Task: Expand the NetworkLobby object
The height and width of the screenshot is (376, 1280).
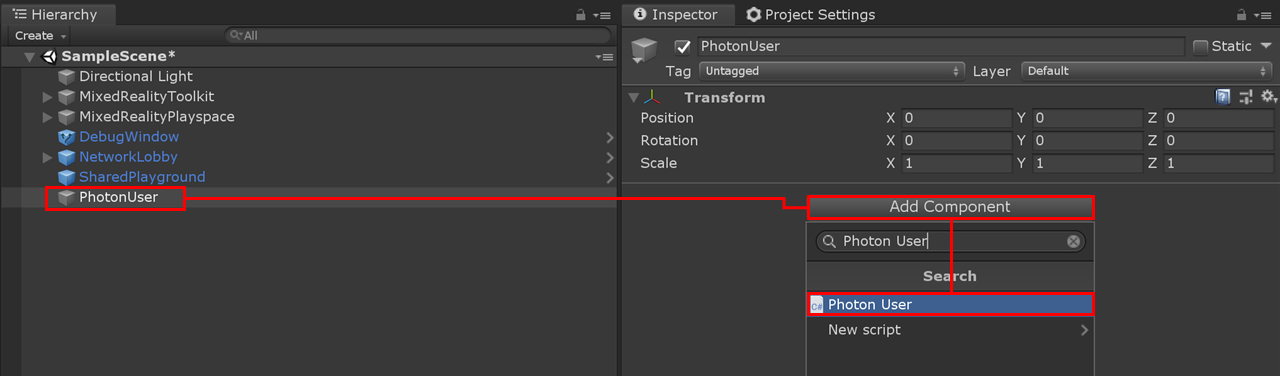Action: coord(48,157)
